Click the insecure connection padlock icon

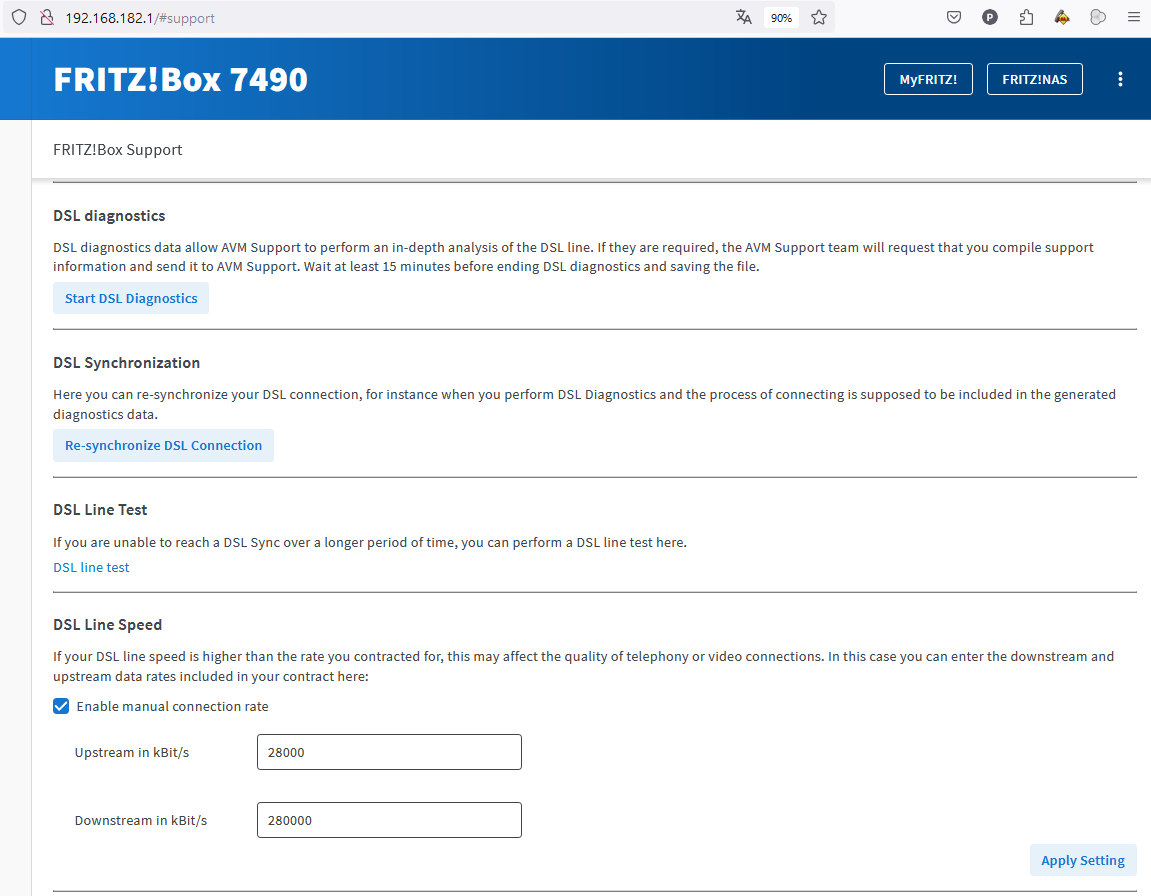pos(45,17)
